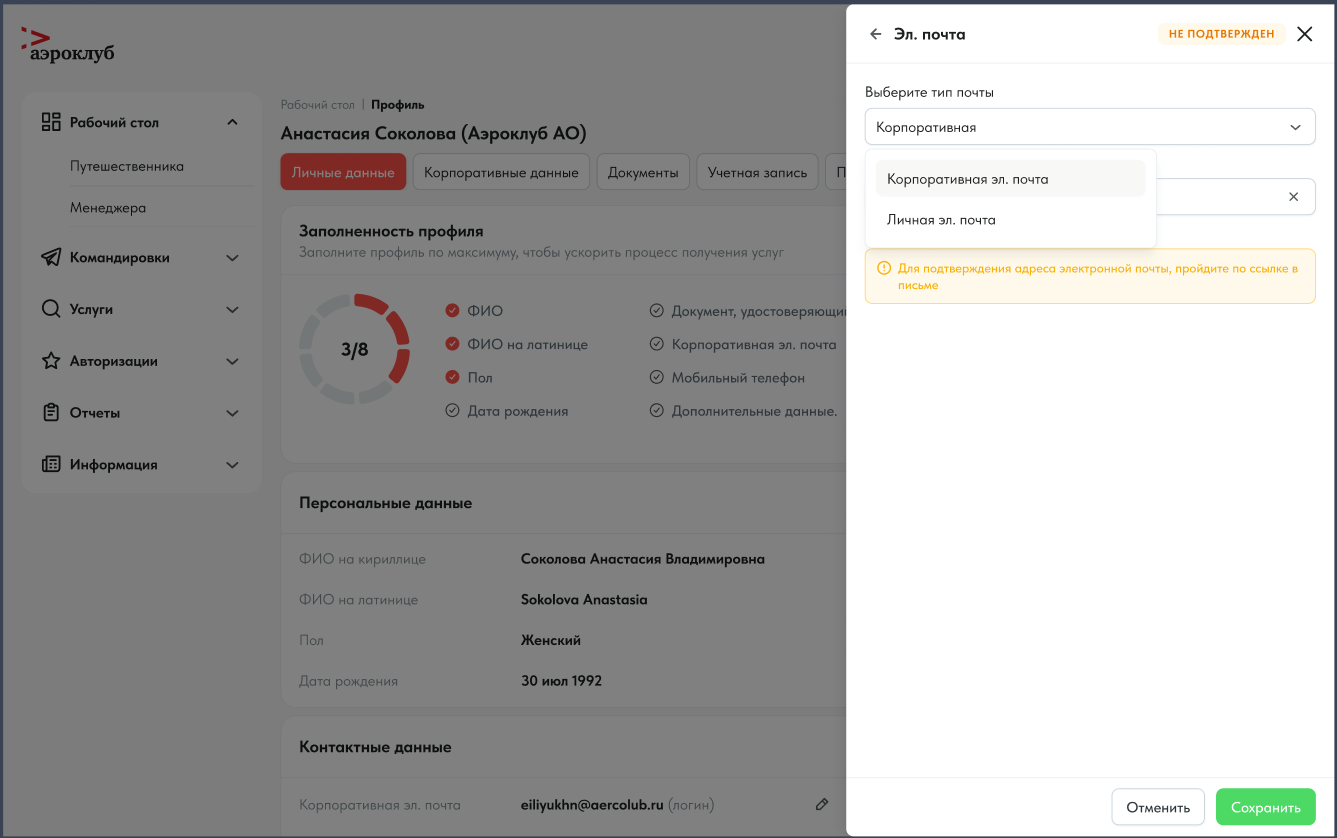Click the Отчеты clipboard icon
The height and width of the screenshot is (838, 1337).
[51, 413]
